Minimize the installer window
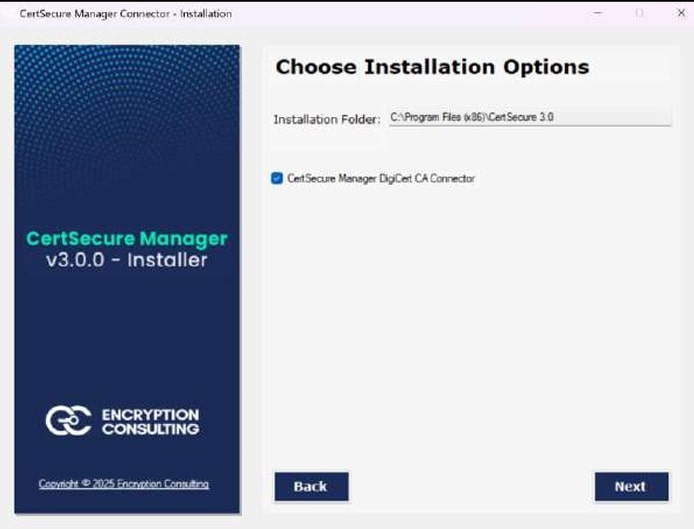Screen dimensions: 694x529 pos(598,13)
